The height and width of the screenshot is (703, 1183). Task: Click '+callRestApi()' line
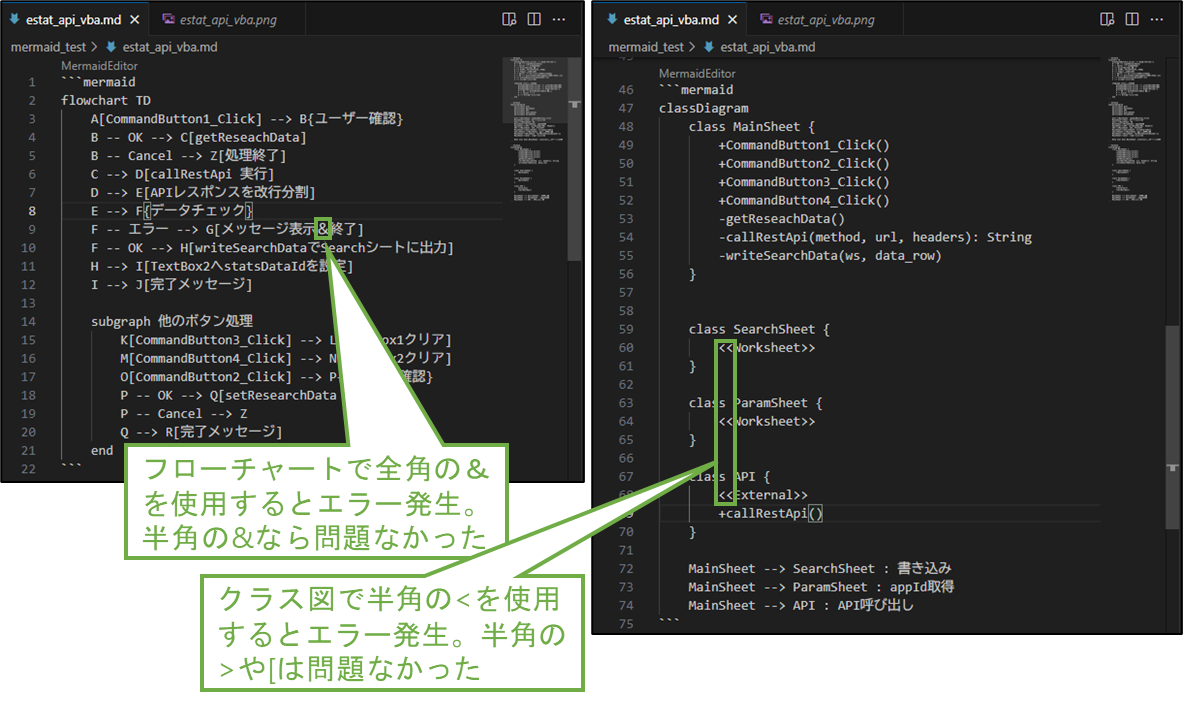[x=770, y=514]
